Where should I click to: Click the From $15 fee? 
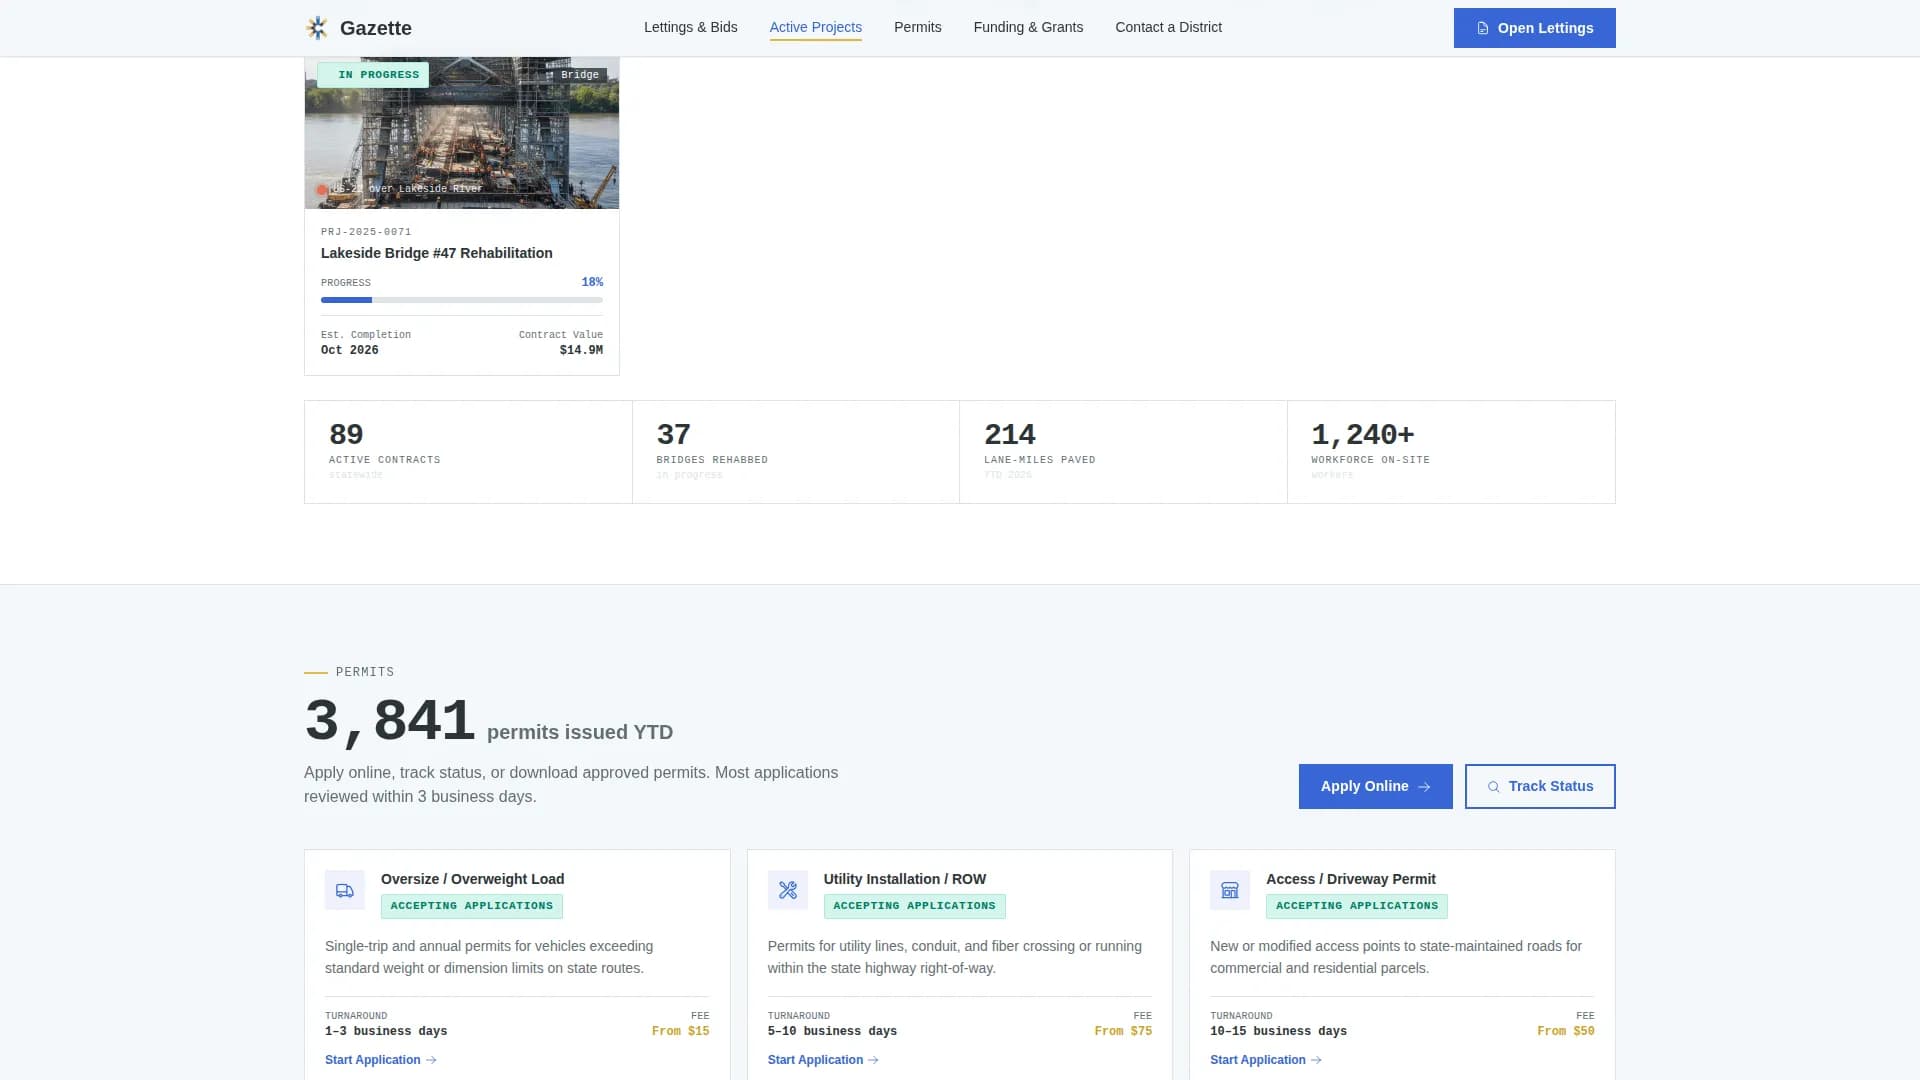click(x=680, y=1031)
